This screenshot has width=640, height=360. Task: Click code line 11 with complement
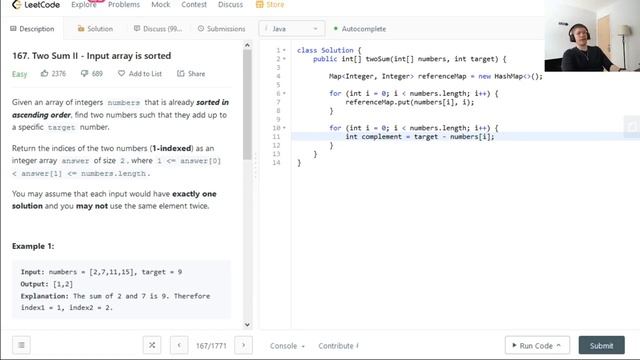(x=420, y=137)
